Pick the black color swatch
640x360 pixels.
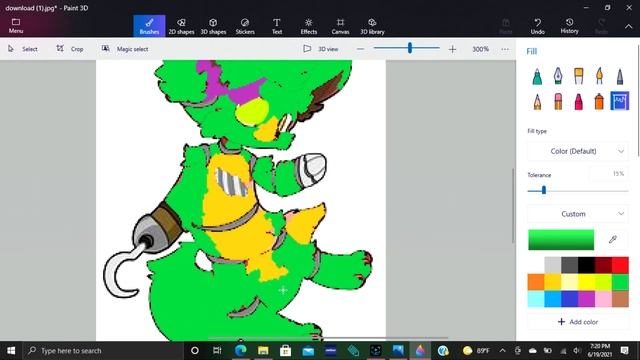pos(586,265)
